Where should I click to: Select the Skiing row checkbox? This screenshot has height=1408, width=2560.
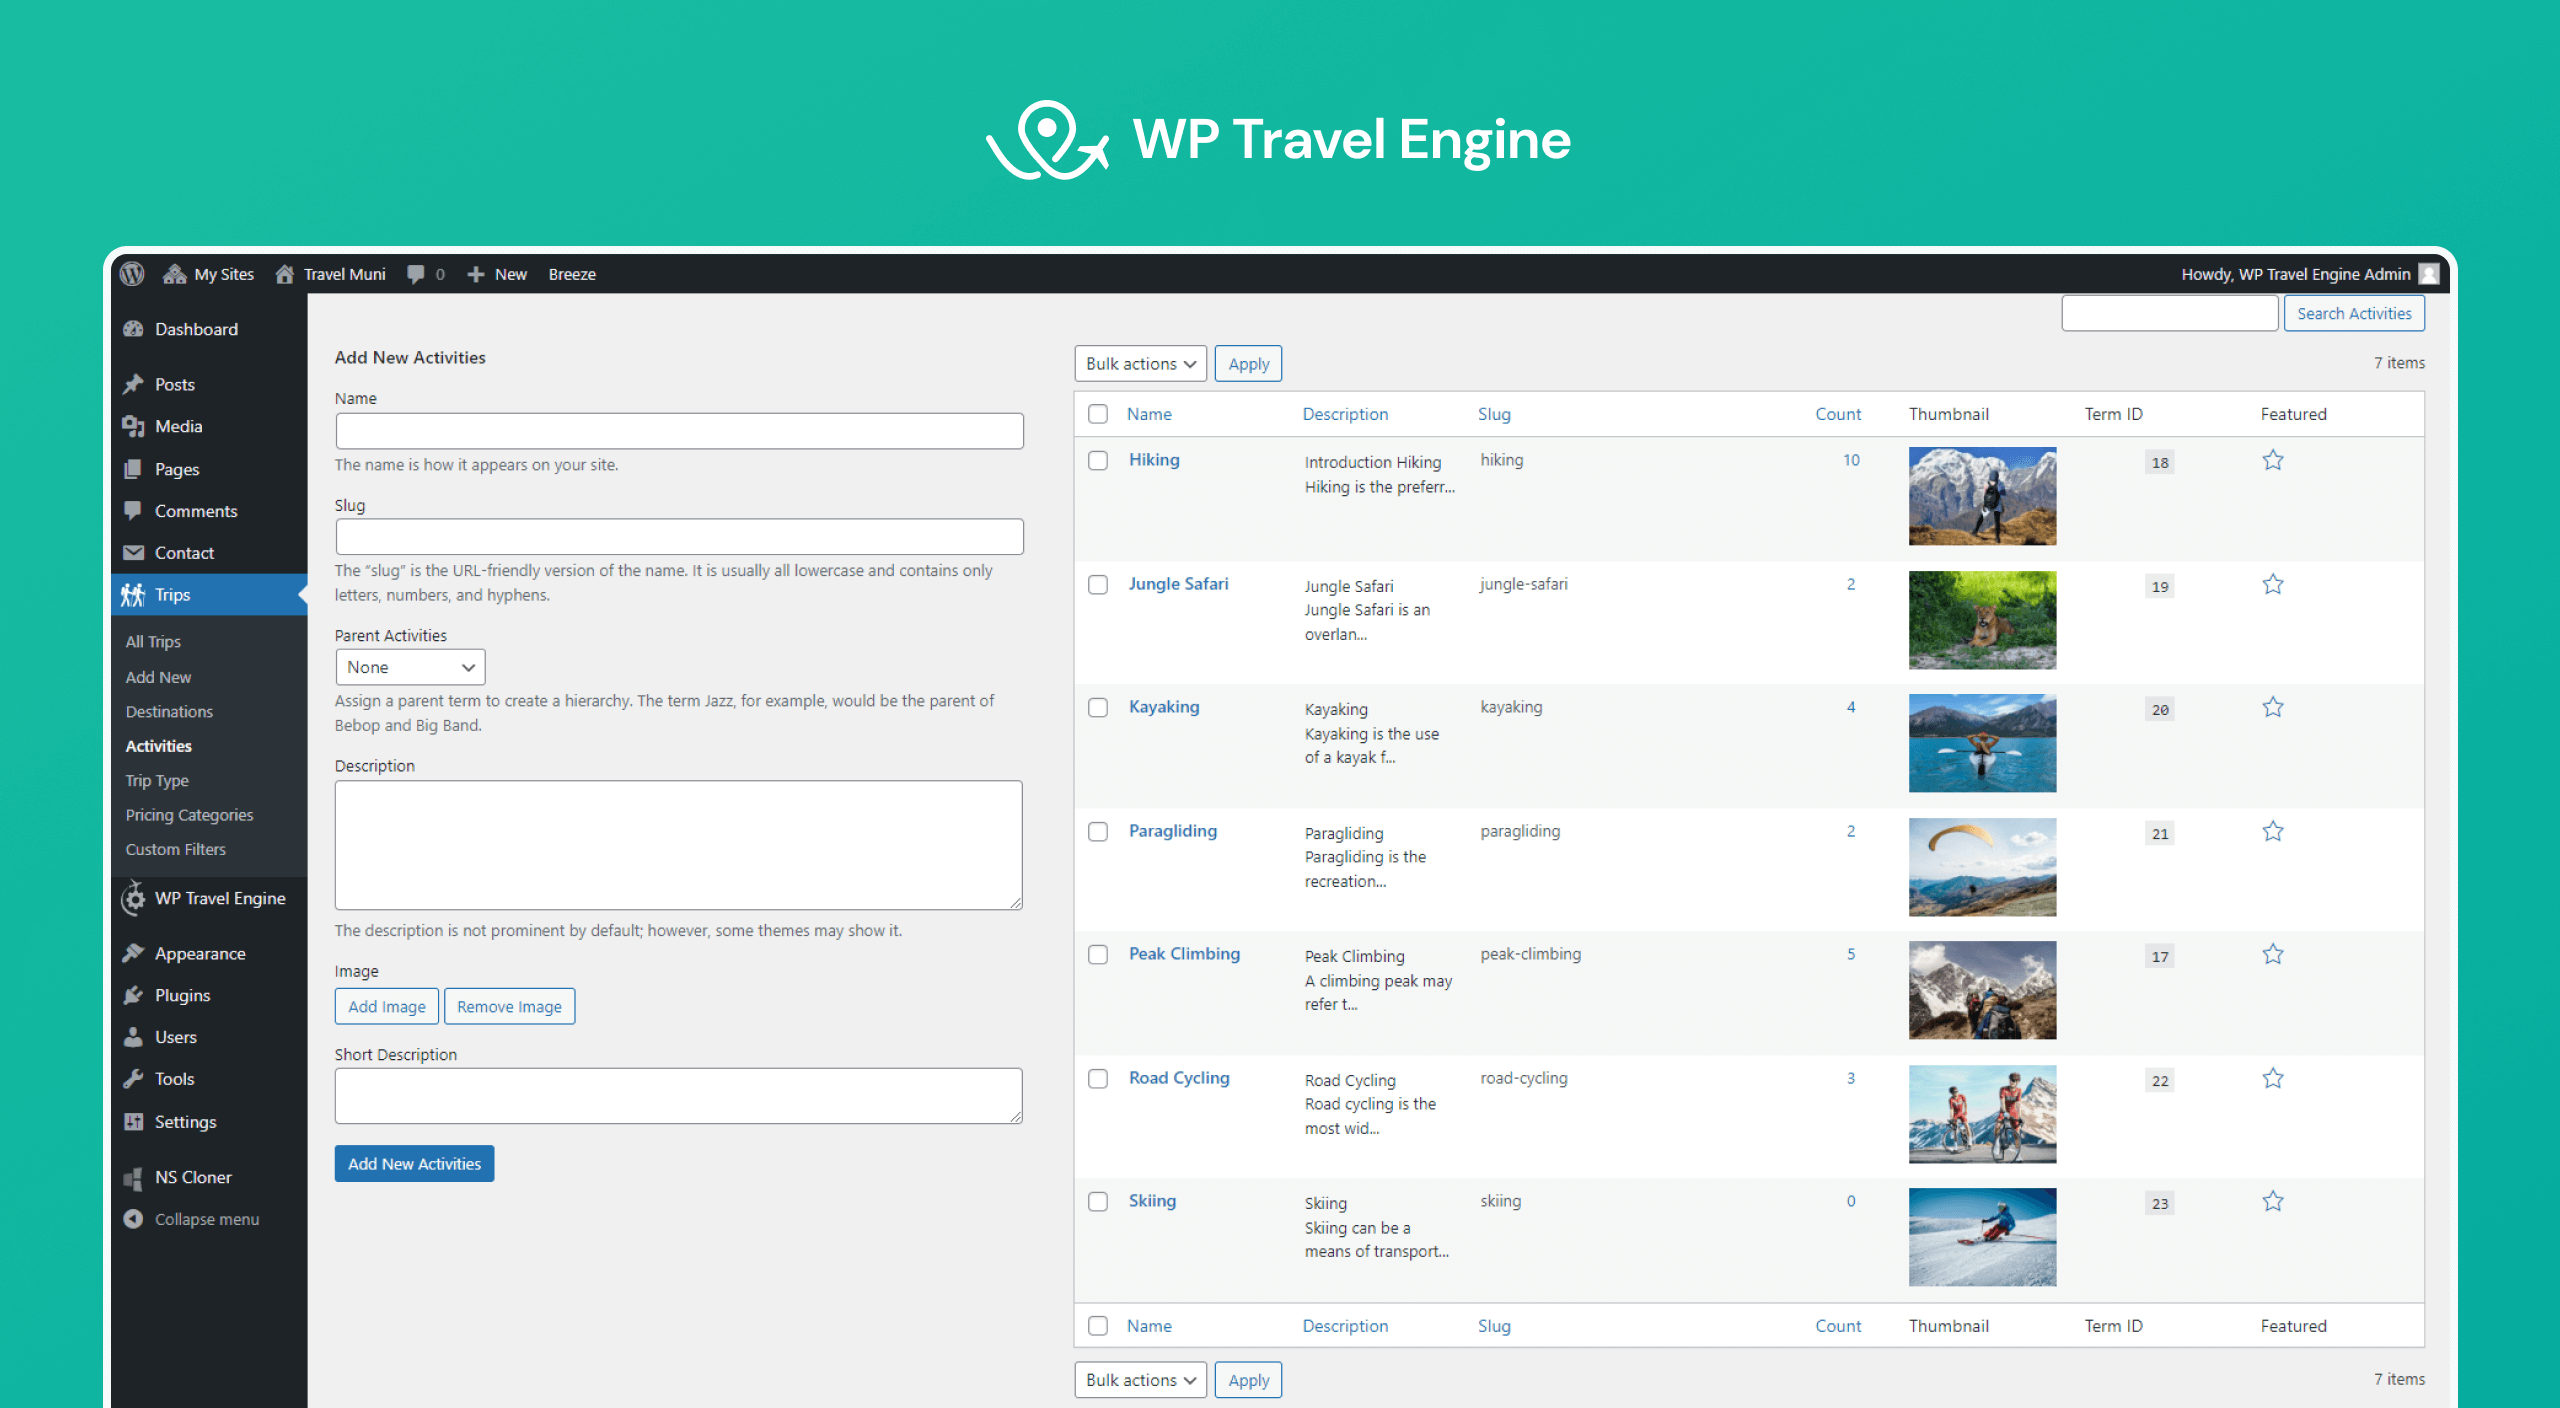click(1098, 1202)
